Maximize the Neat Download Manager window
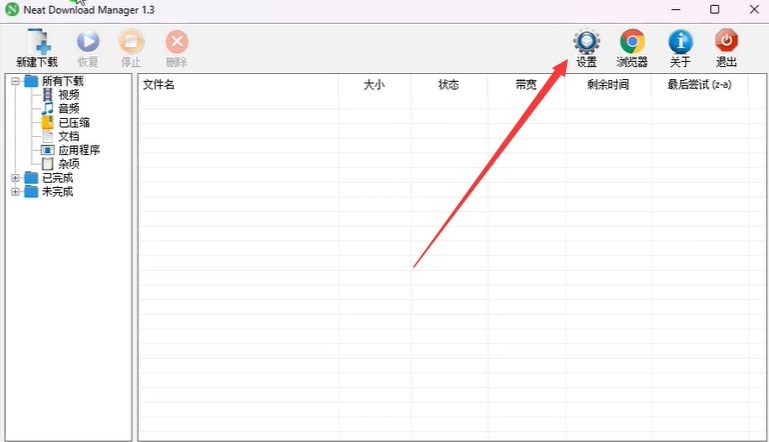Image resolution: width=769 pixels, height=442 pixels. 715,9
